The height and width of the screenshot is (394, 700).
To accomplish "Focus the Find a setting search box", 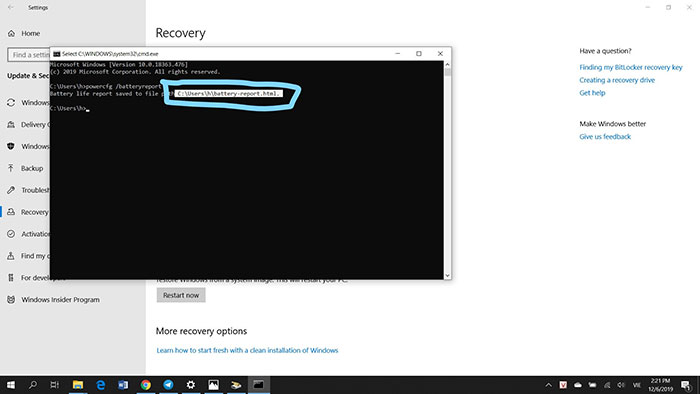I will [29, 55].
